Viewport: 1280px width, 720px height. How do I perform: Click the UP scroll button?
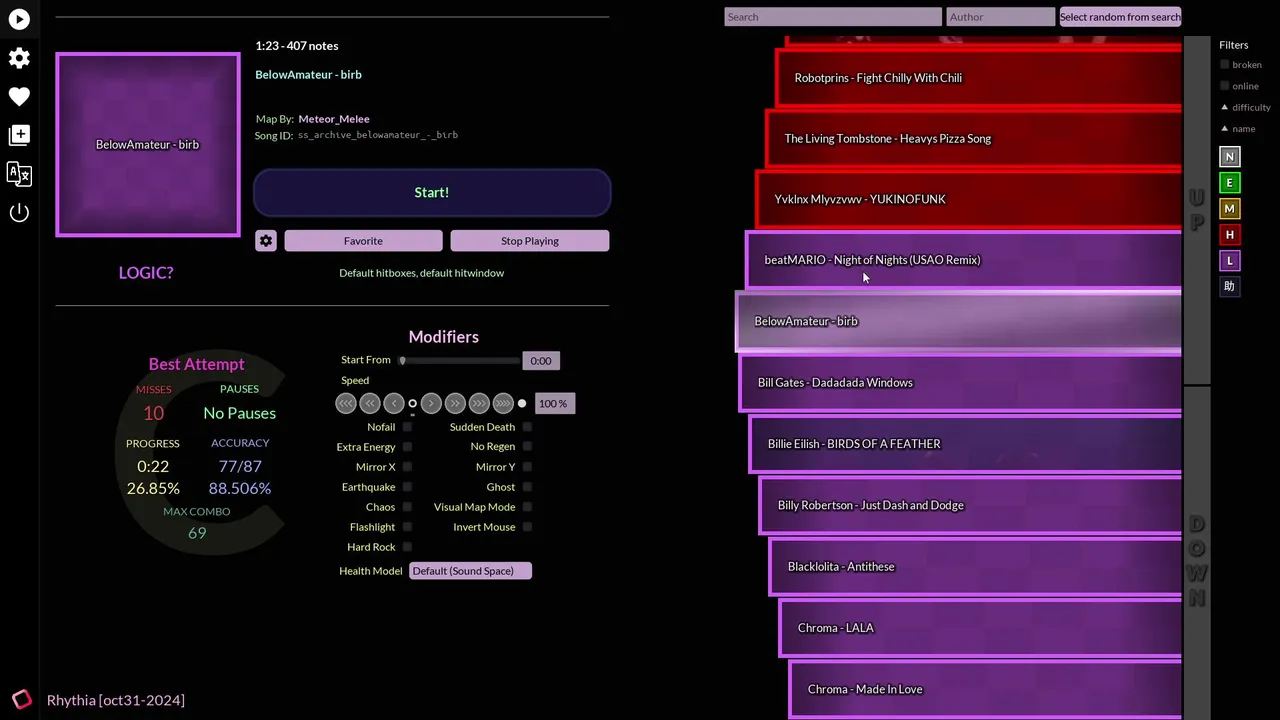1197,211
